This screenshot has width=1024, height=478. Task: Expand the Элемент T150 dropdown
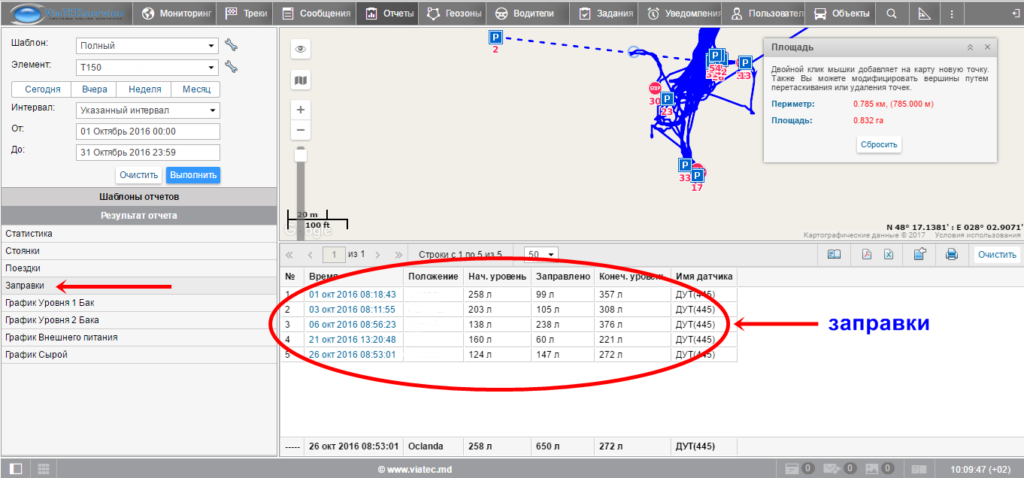pyautogui.click(x=147, y=67)
